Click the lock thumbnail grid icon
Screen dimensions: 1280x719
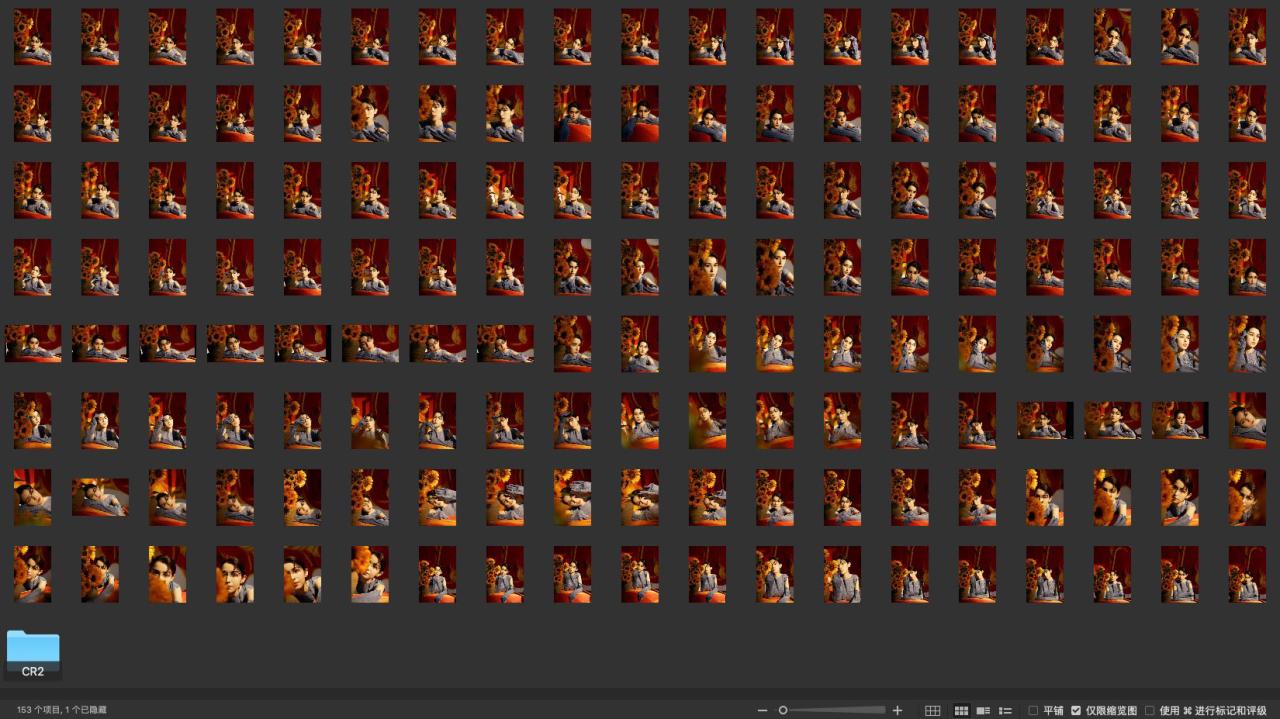tap(933, 710)
